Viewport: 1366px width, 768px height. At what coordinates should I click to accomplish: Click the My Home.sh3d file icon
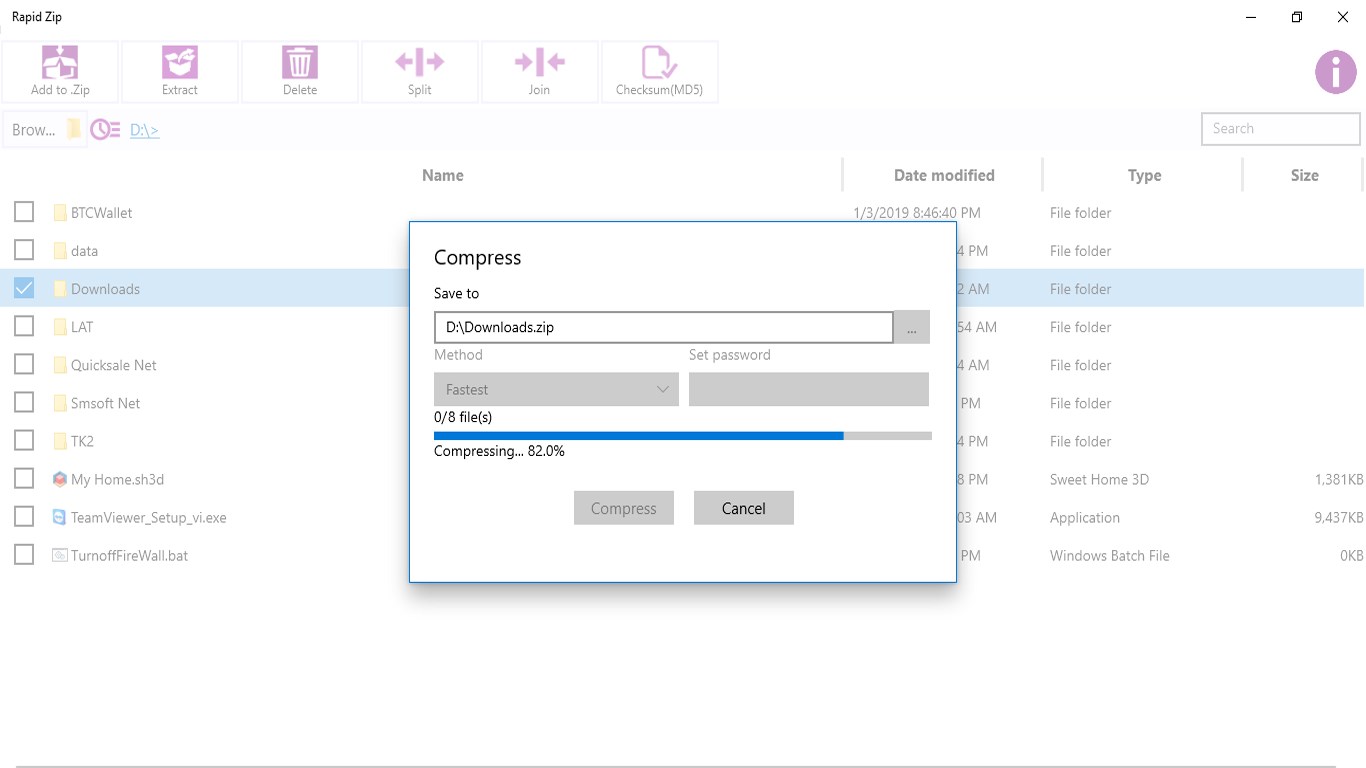click(x=60, y=479)
